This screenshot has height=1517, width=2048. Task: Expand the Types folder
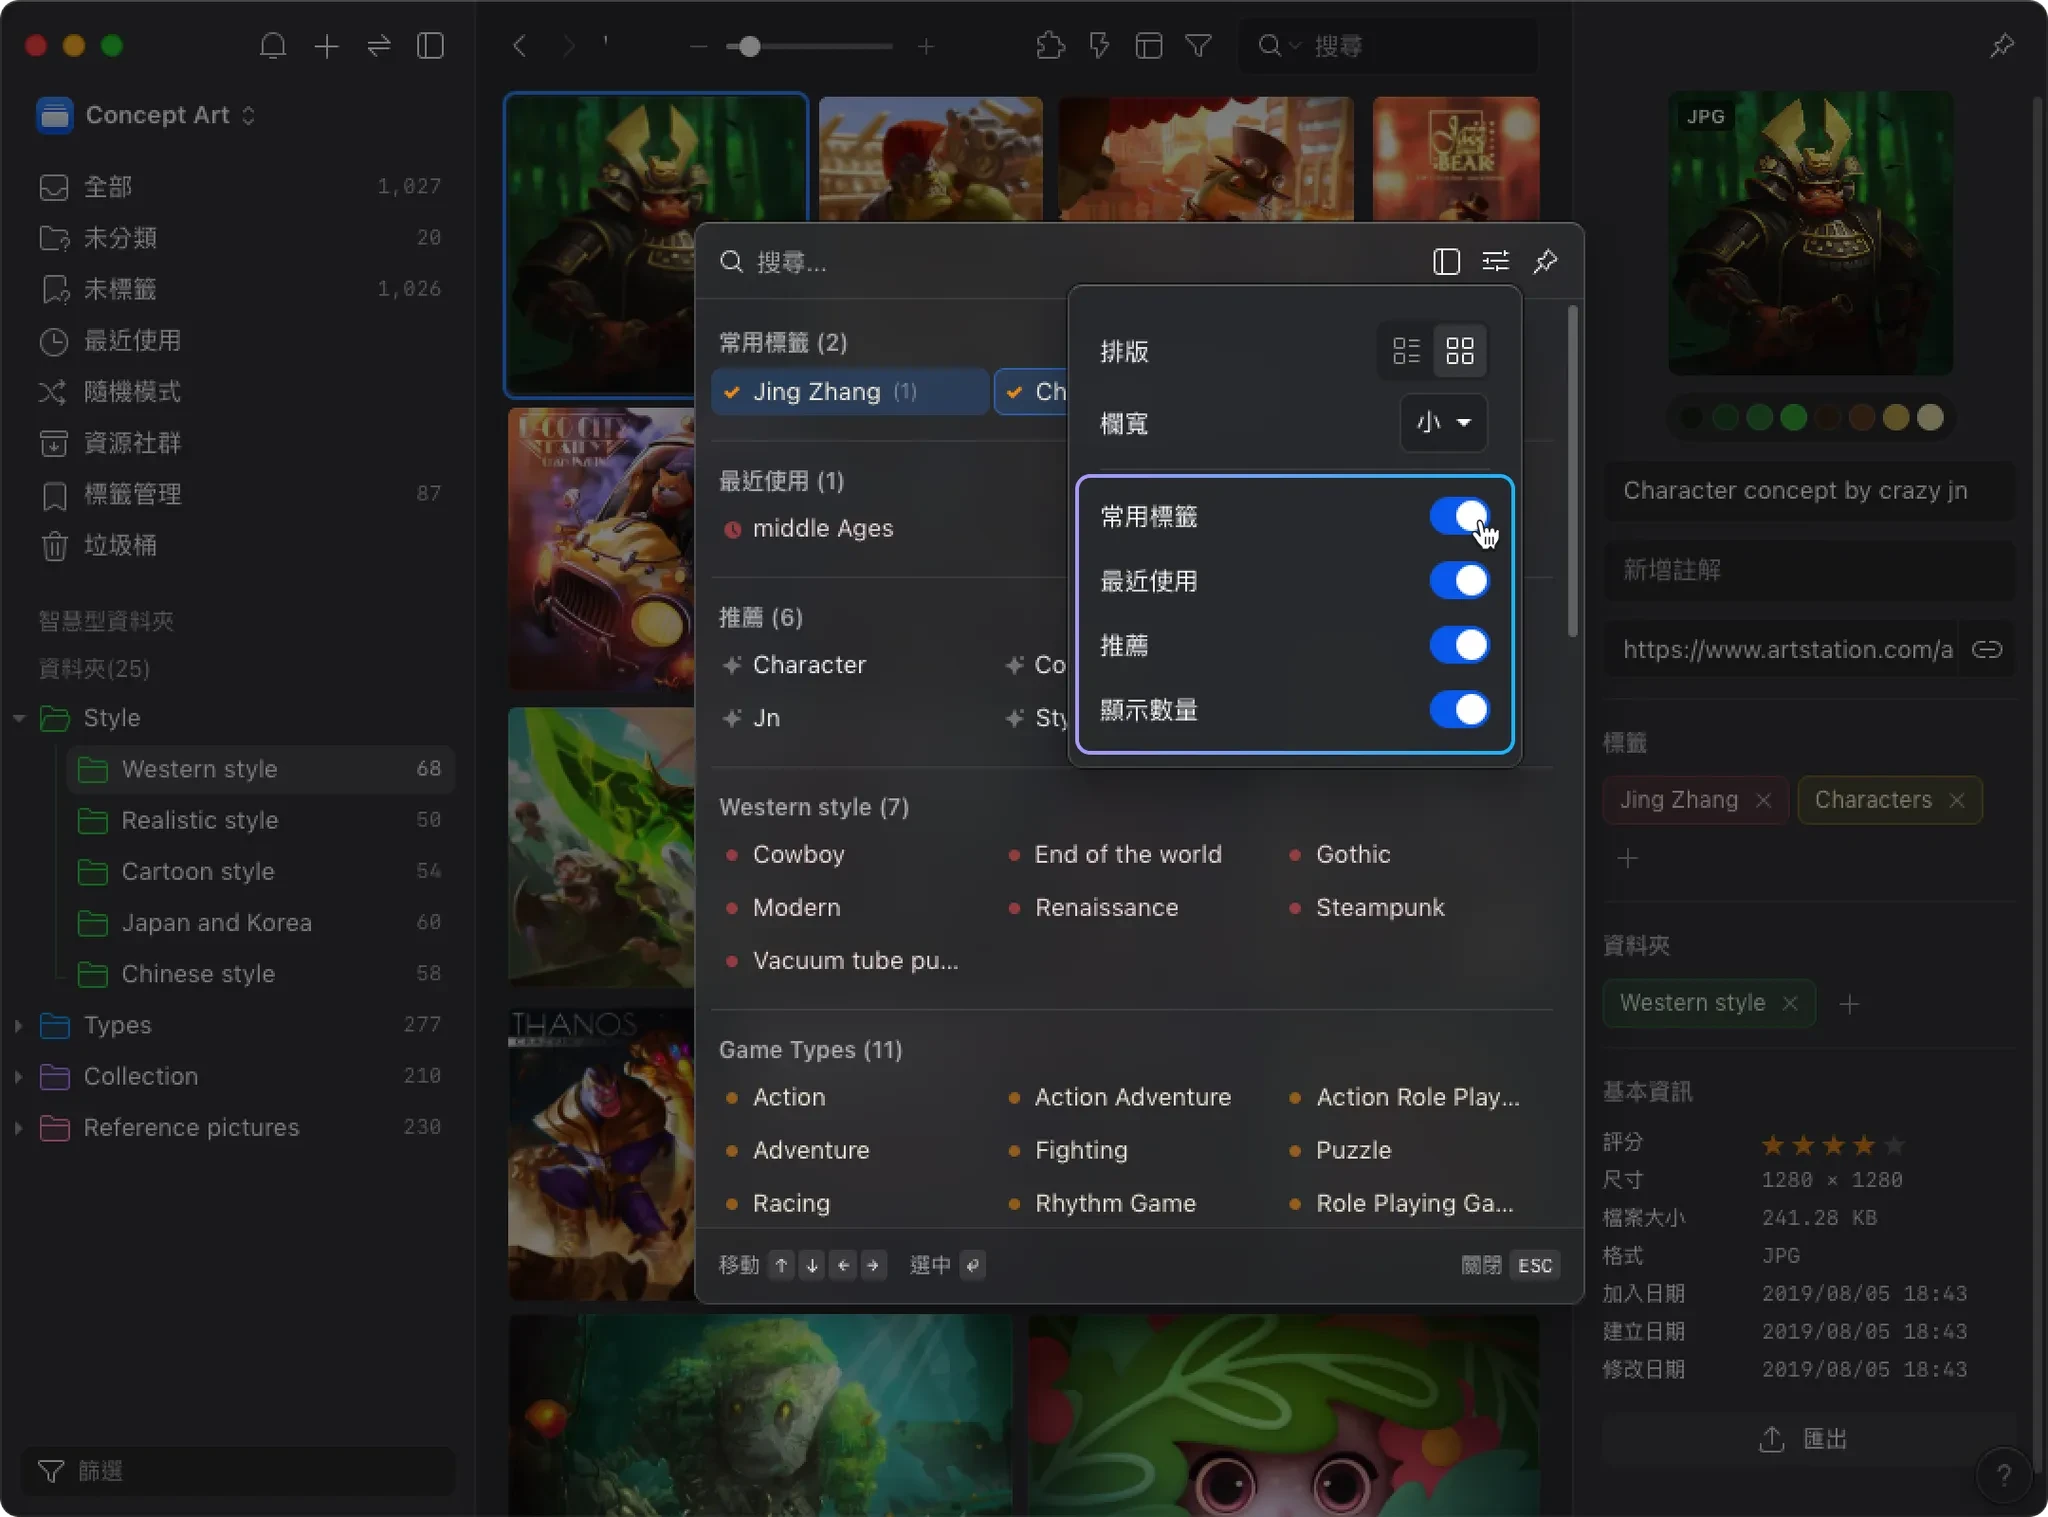(19, 1025)
